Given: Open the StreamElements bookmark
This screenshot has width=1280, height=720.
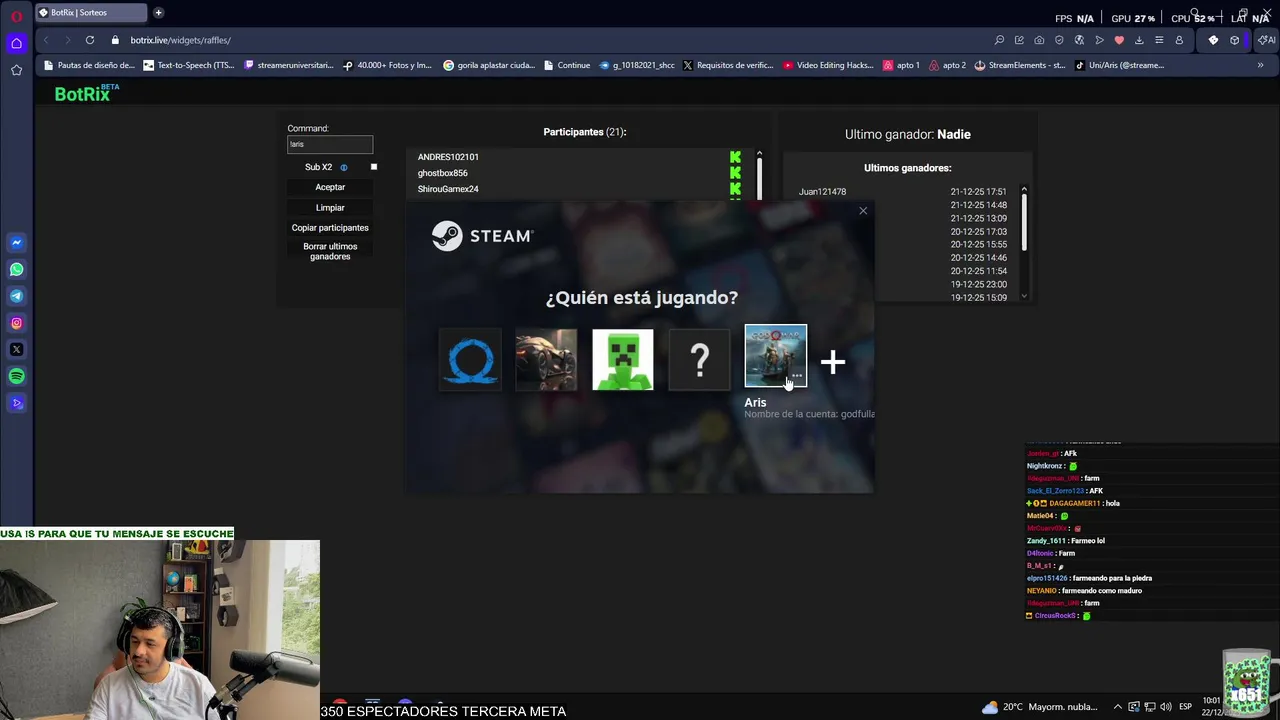Looking at the screenshot, I should click(1020, 65).
